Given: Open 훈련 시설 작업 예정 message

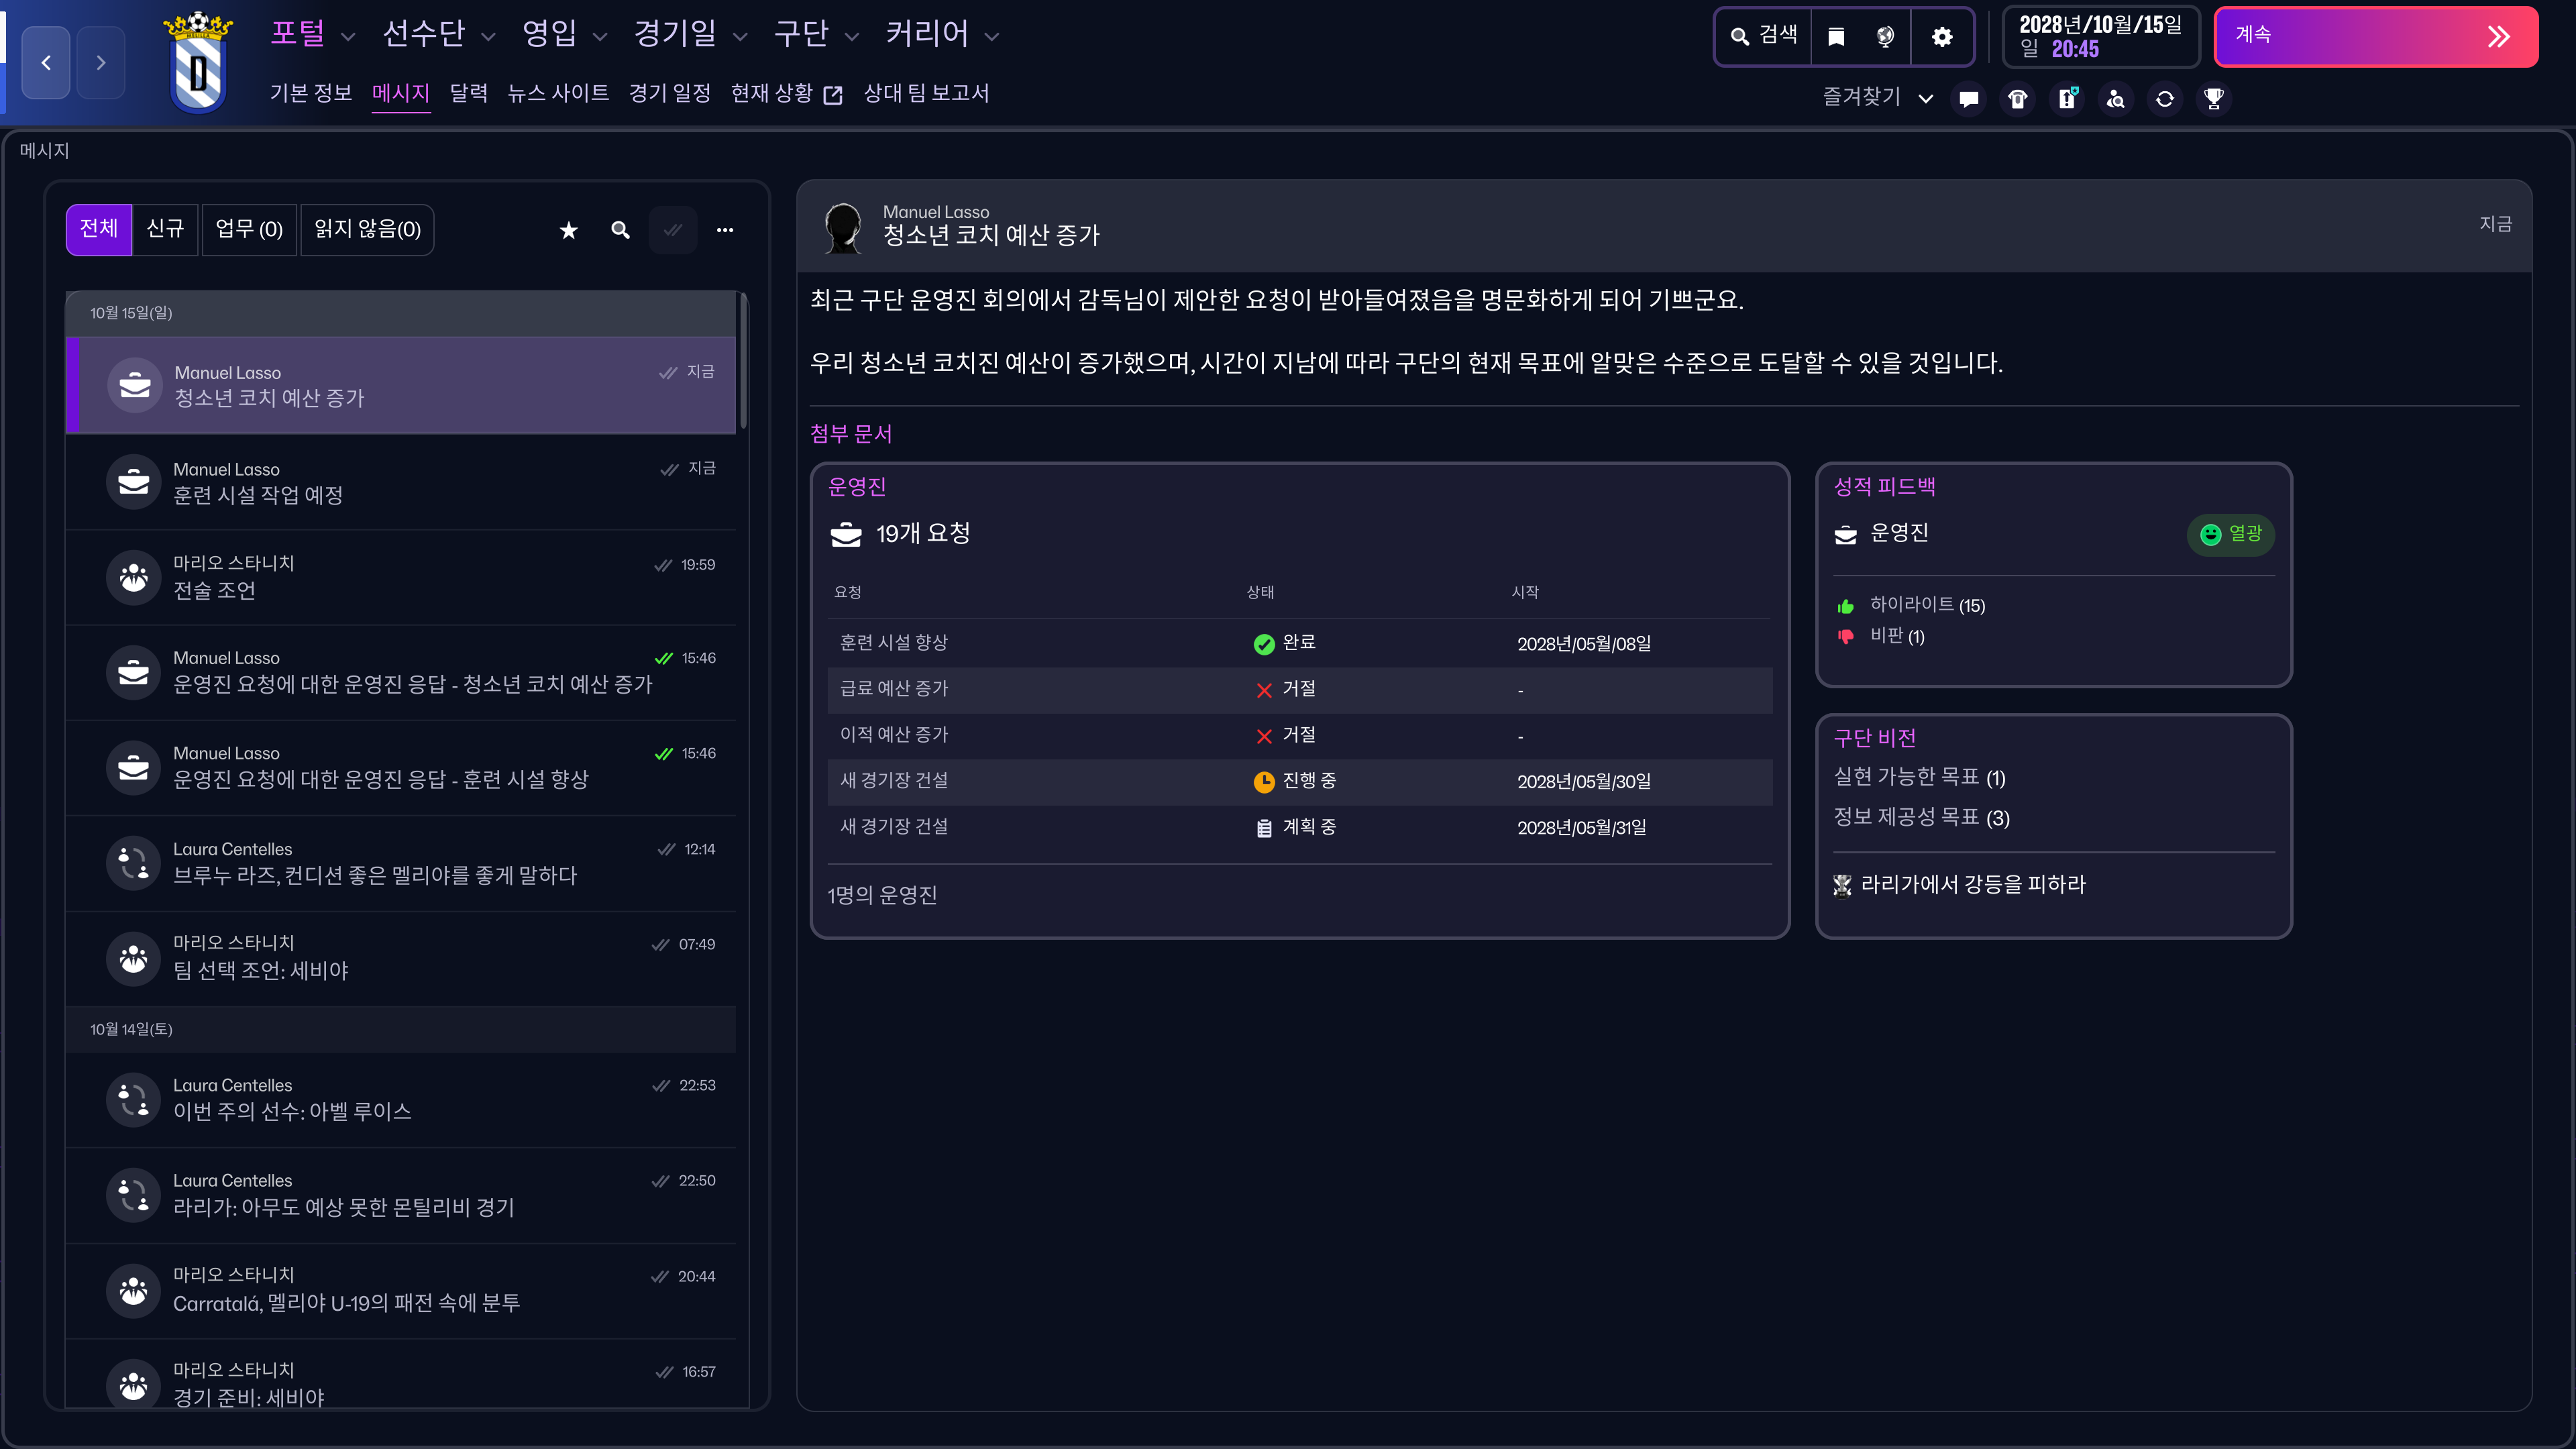Looking at the screenshot, I should point(401,482).
